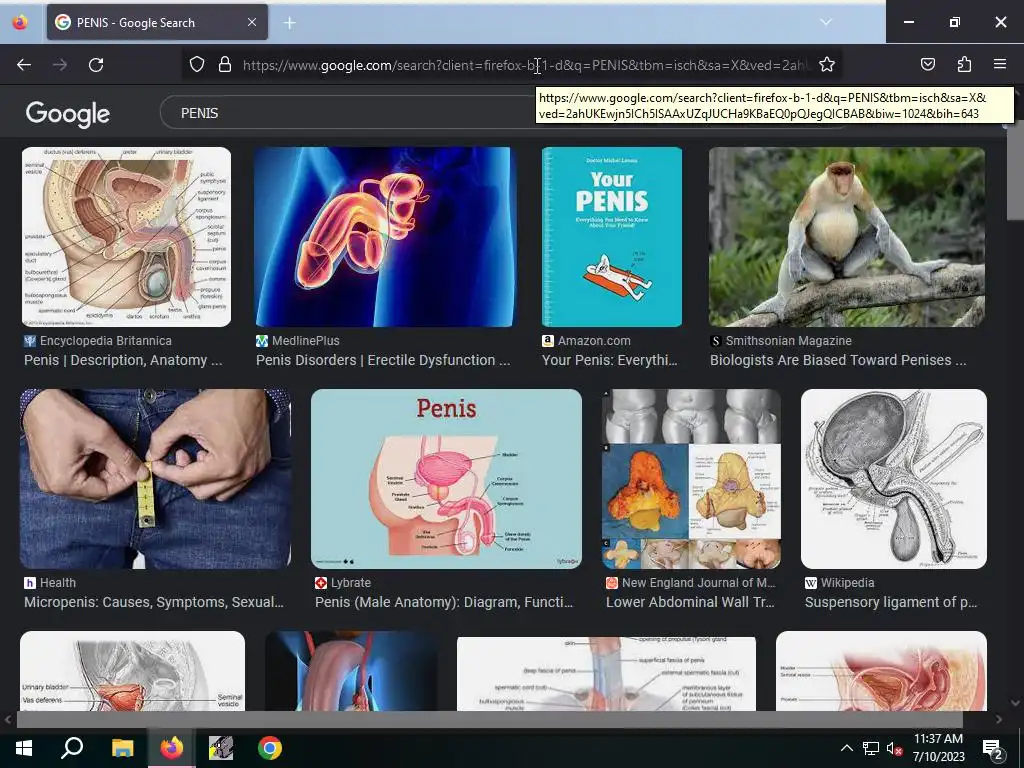1024x768 pixels.
Task: Click the Smithsonian Magazine source label
Action: point(789,341)
